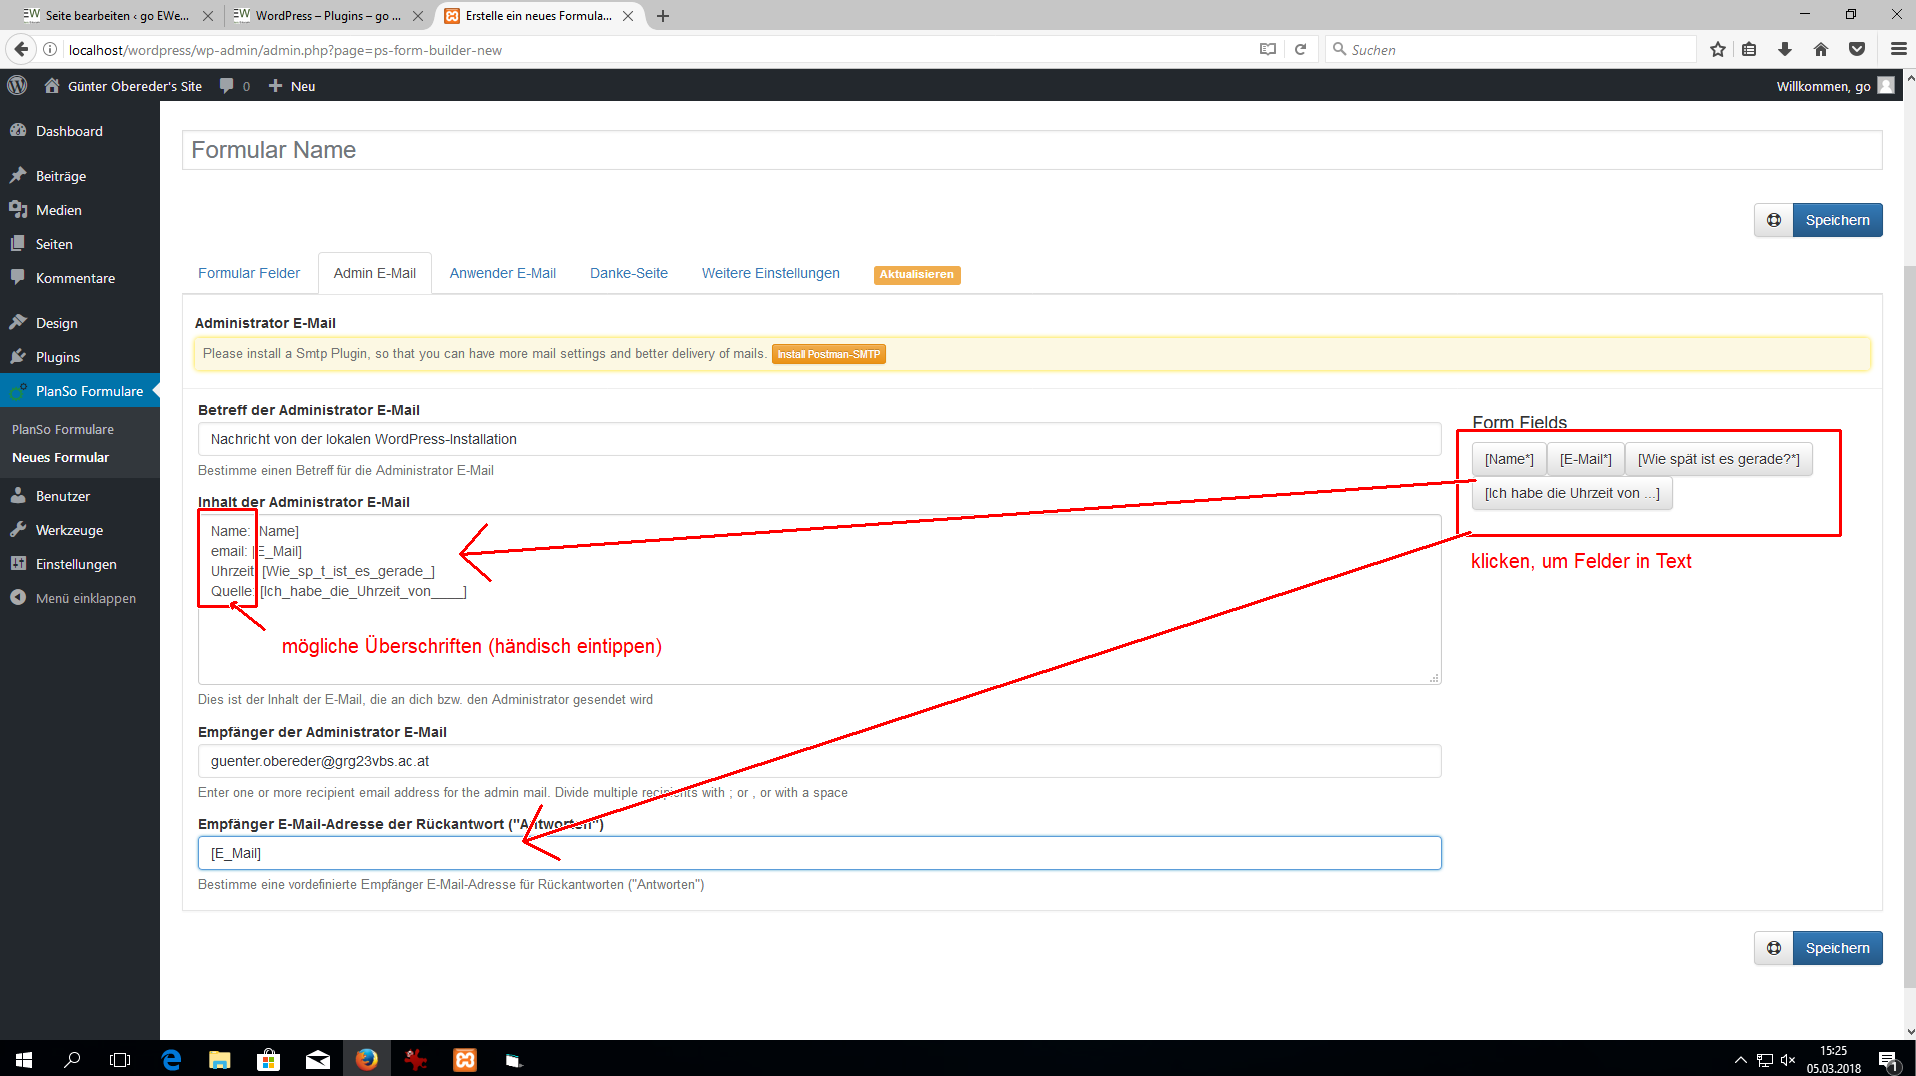
Task: Open Task View on taskbar
Action: [x=120, y=1059]
